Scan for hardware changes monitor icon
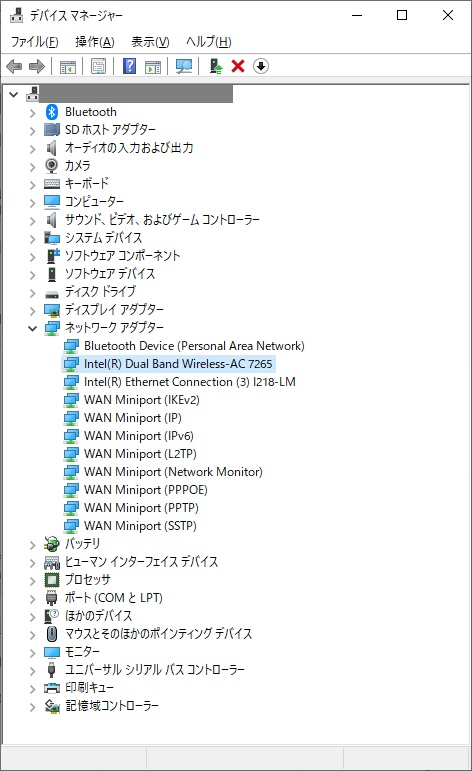The image size is (472, 771). point(184,66)
